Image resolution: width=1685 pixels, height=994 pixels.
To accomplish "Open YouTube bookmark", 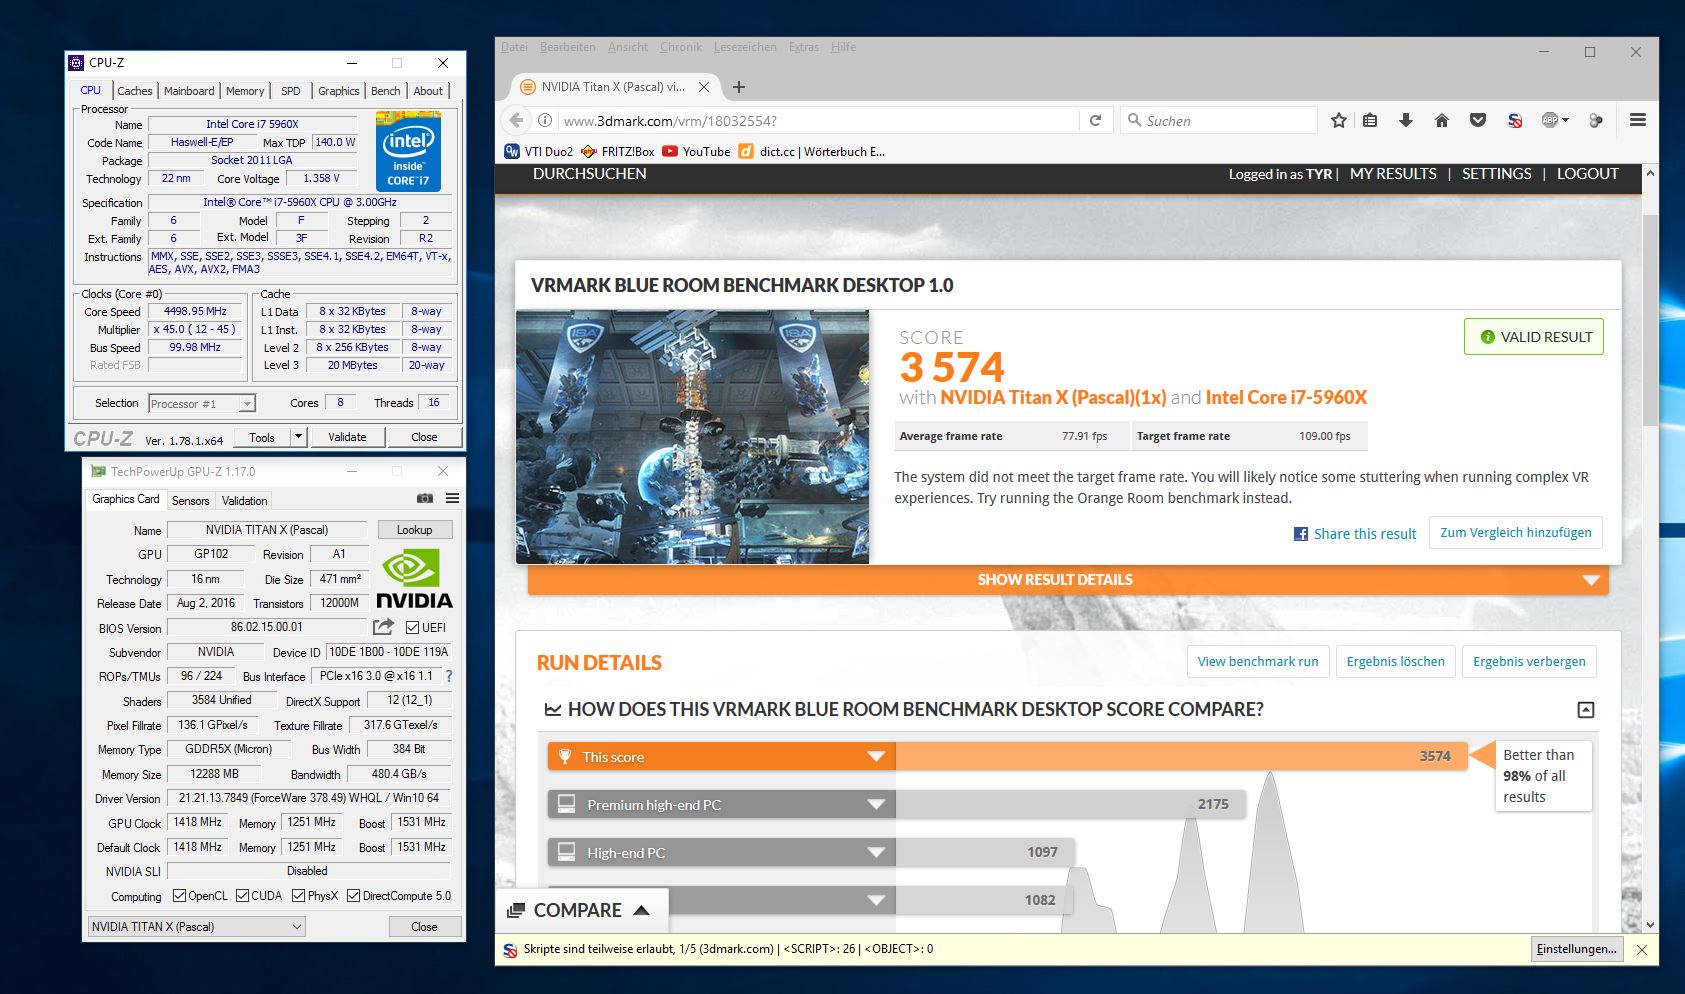I will point(696,152).
